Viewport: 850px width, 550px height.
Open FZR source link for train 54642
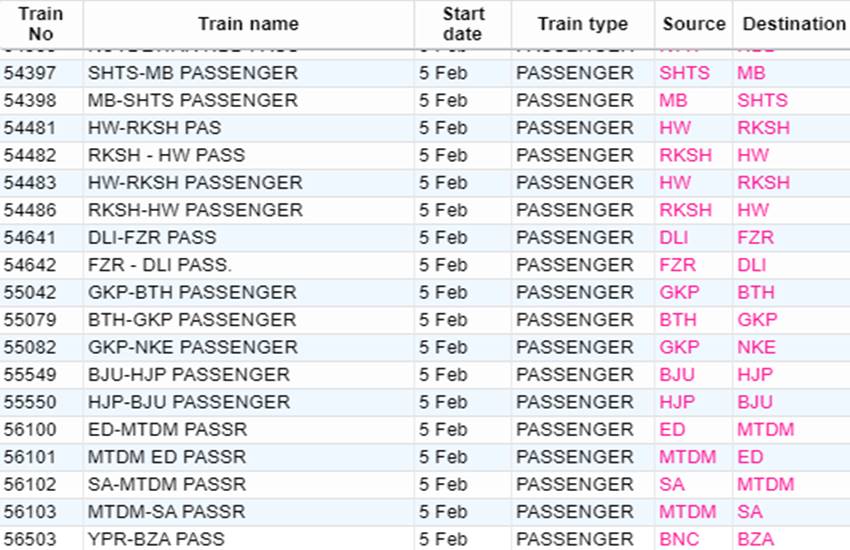click(677, 265)
